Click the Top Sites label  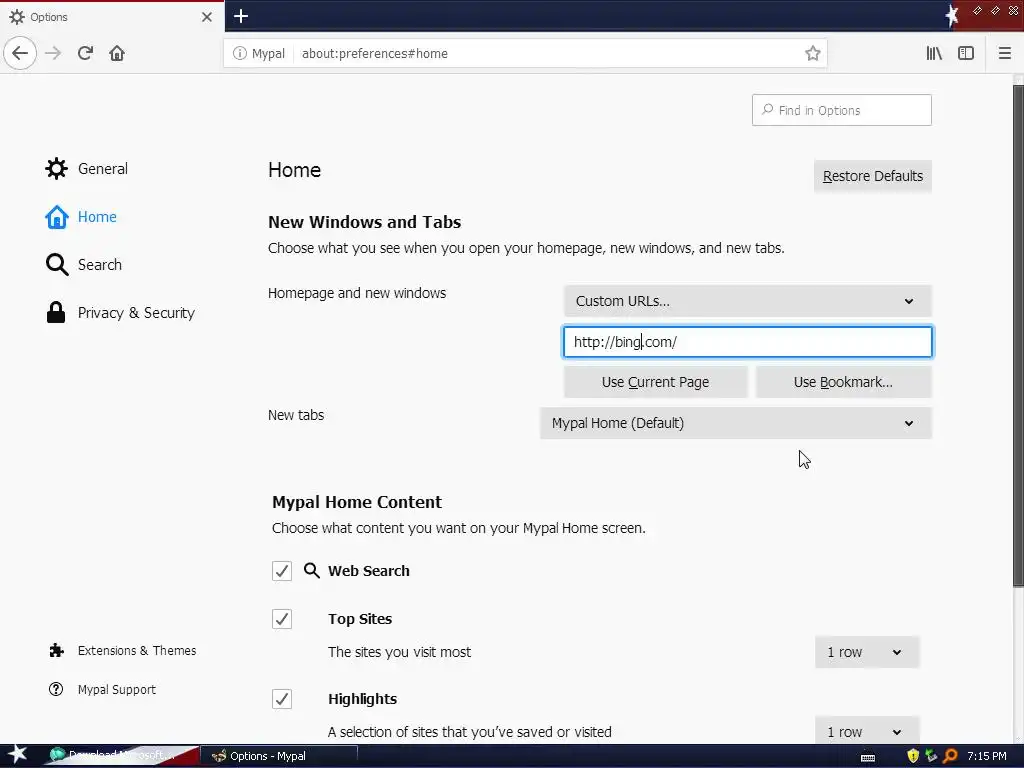tap(360, 619)
